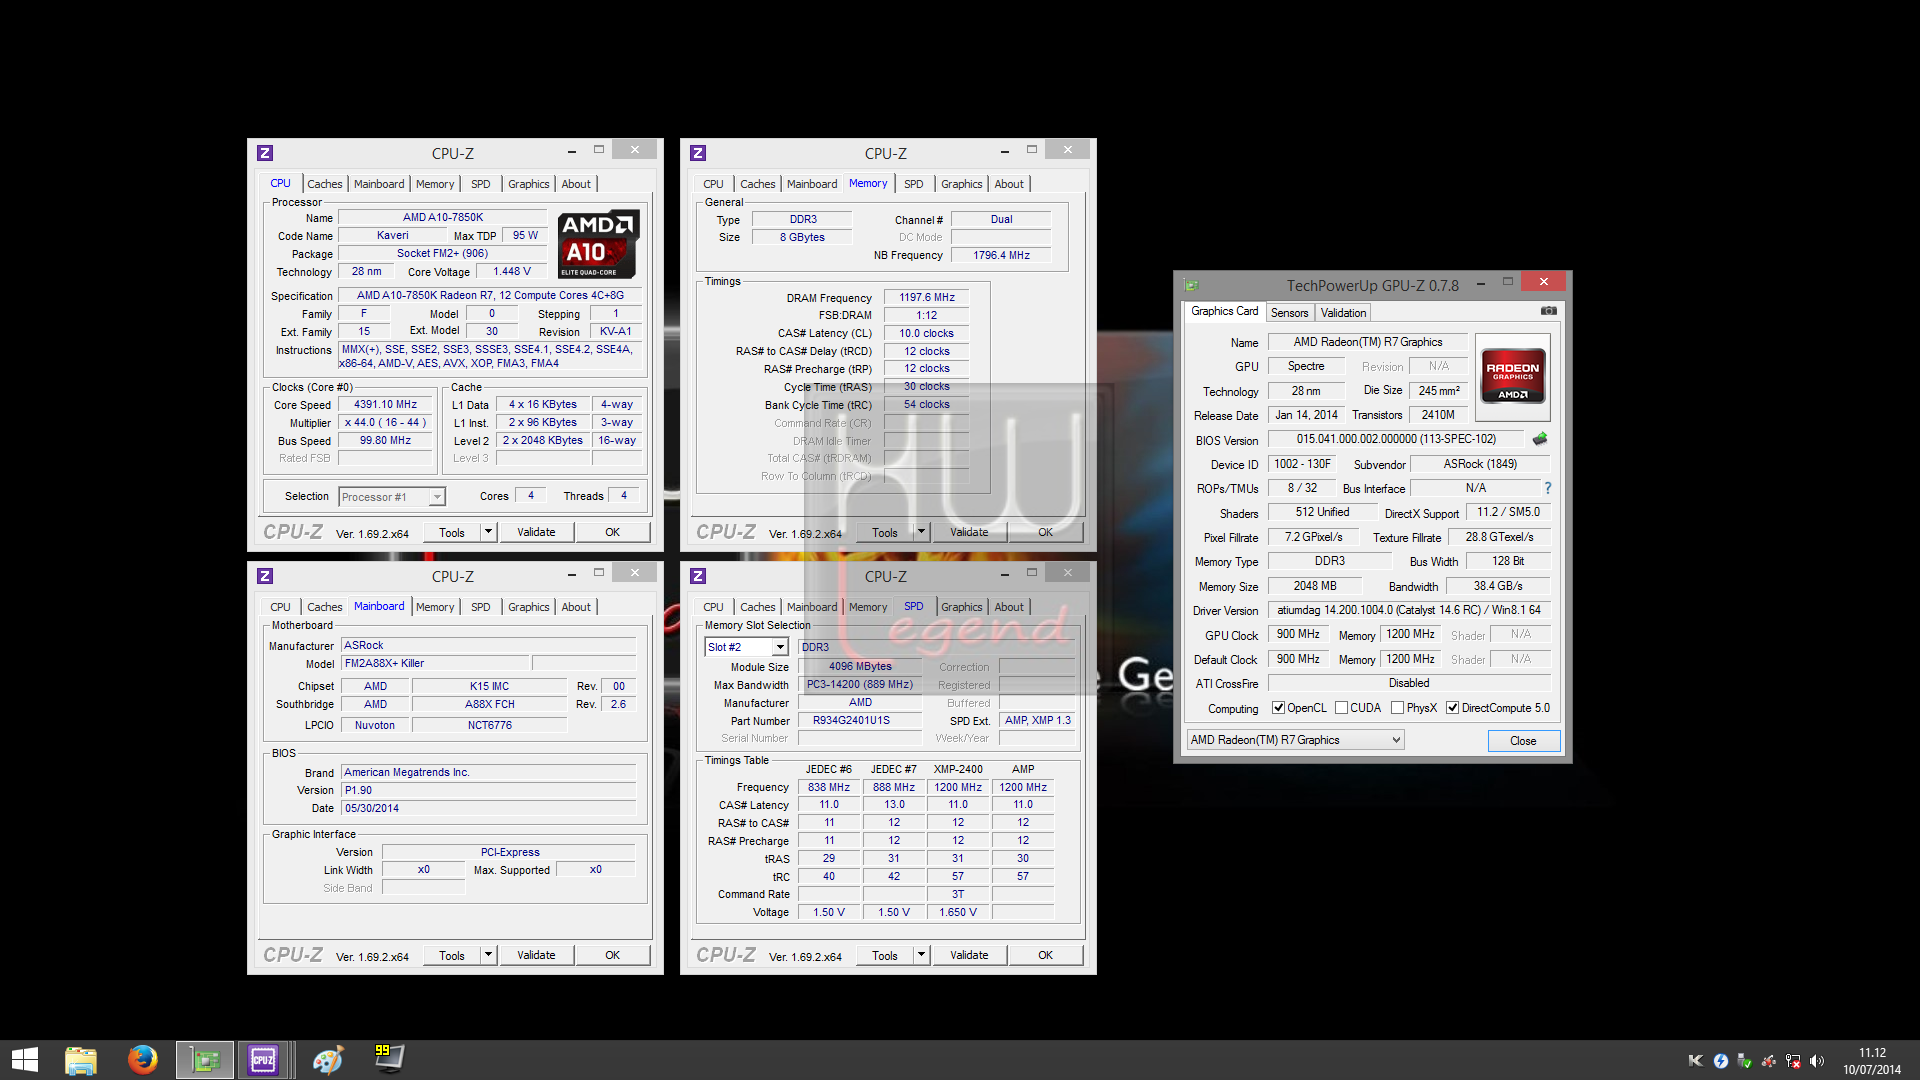Open the Slot #2 memory slot dropdown
This screenshot has width=1920, height=1080.
[746, 647]
